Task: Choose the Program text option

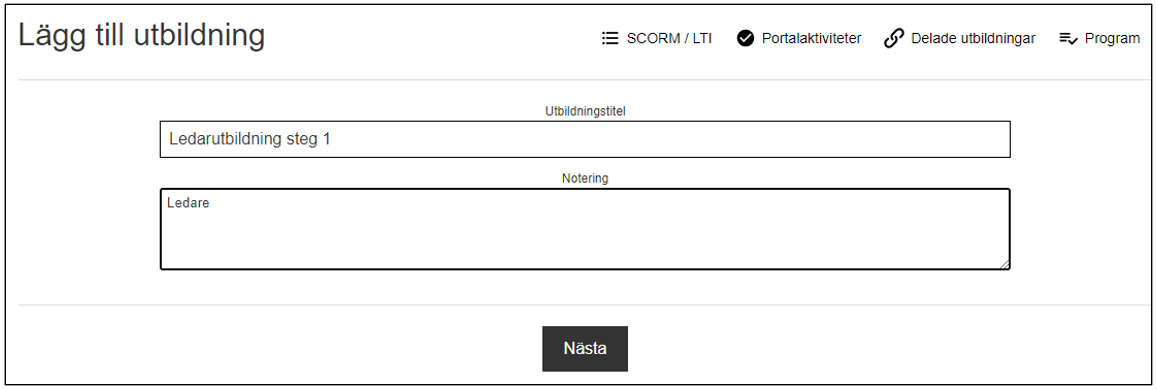Action: click(x=1113, y=38)
